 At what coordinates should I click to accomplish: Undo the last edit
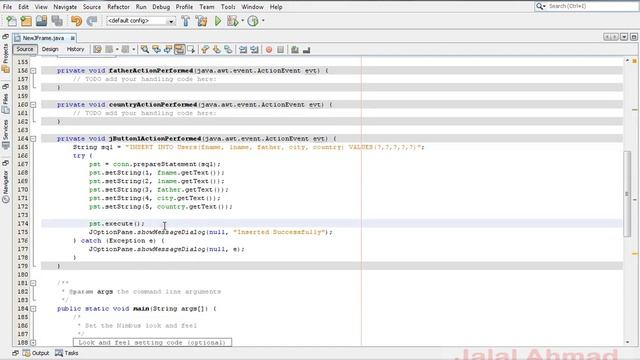76,21
